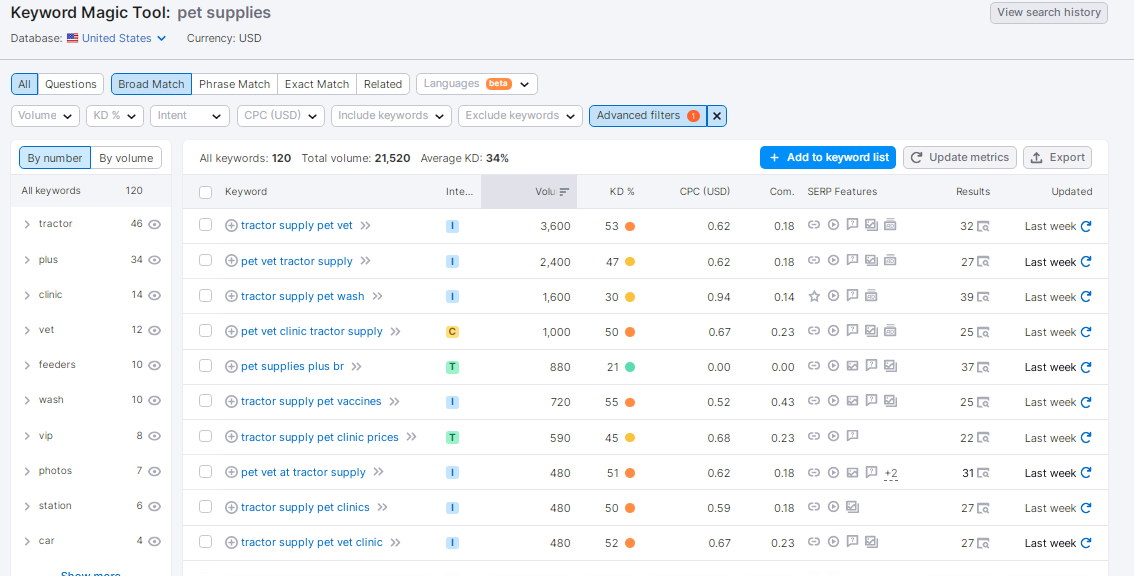
Task: Click the Update metrics button
Action: pyautogui.click(x=960, y=158)
